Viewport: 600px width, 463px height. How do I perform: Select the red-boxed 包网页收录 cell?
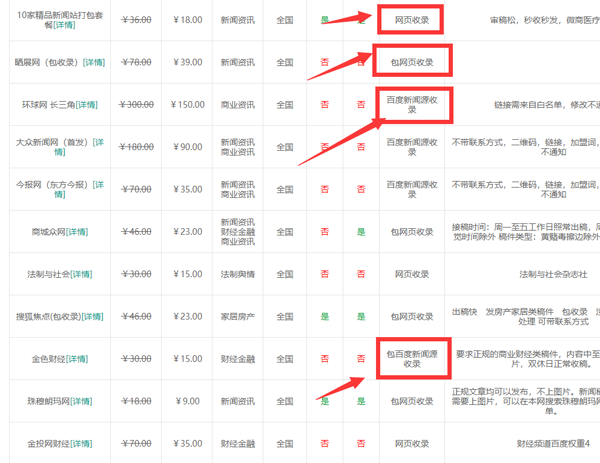coord(413,62)
